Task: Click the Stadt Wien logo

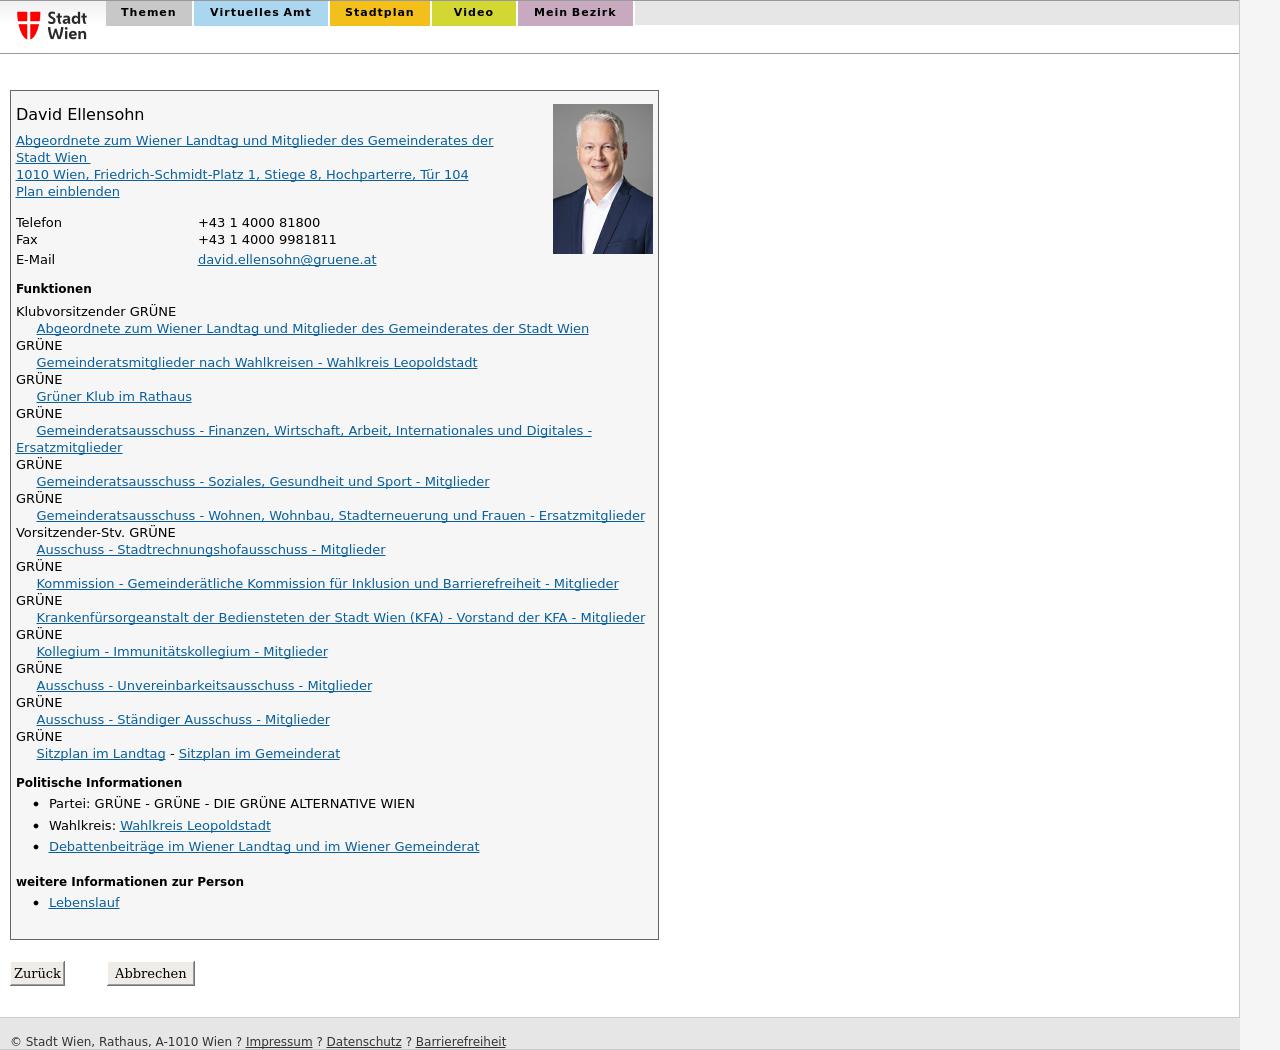Action: [x=52, y=25]
